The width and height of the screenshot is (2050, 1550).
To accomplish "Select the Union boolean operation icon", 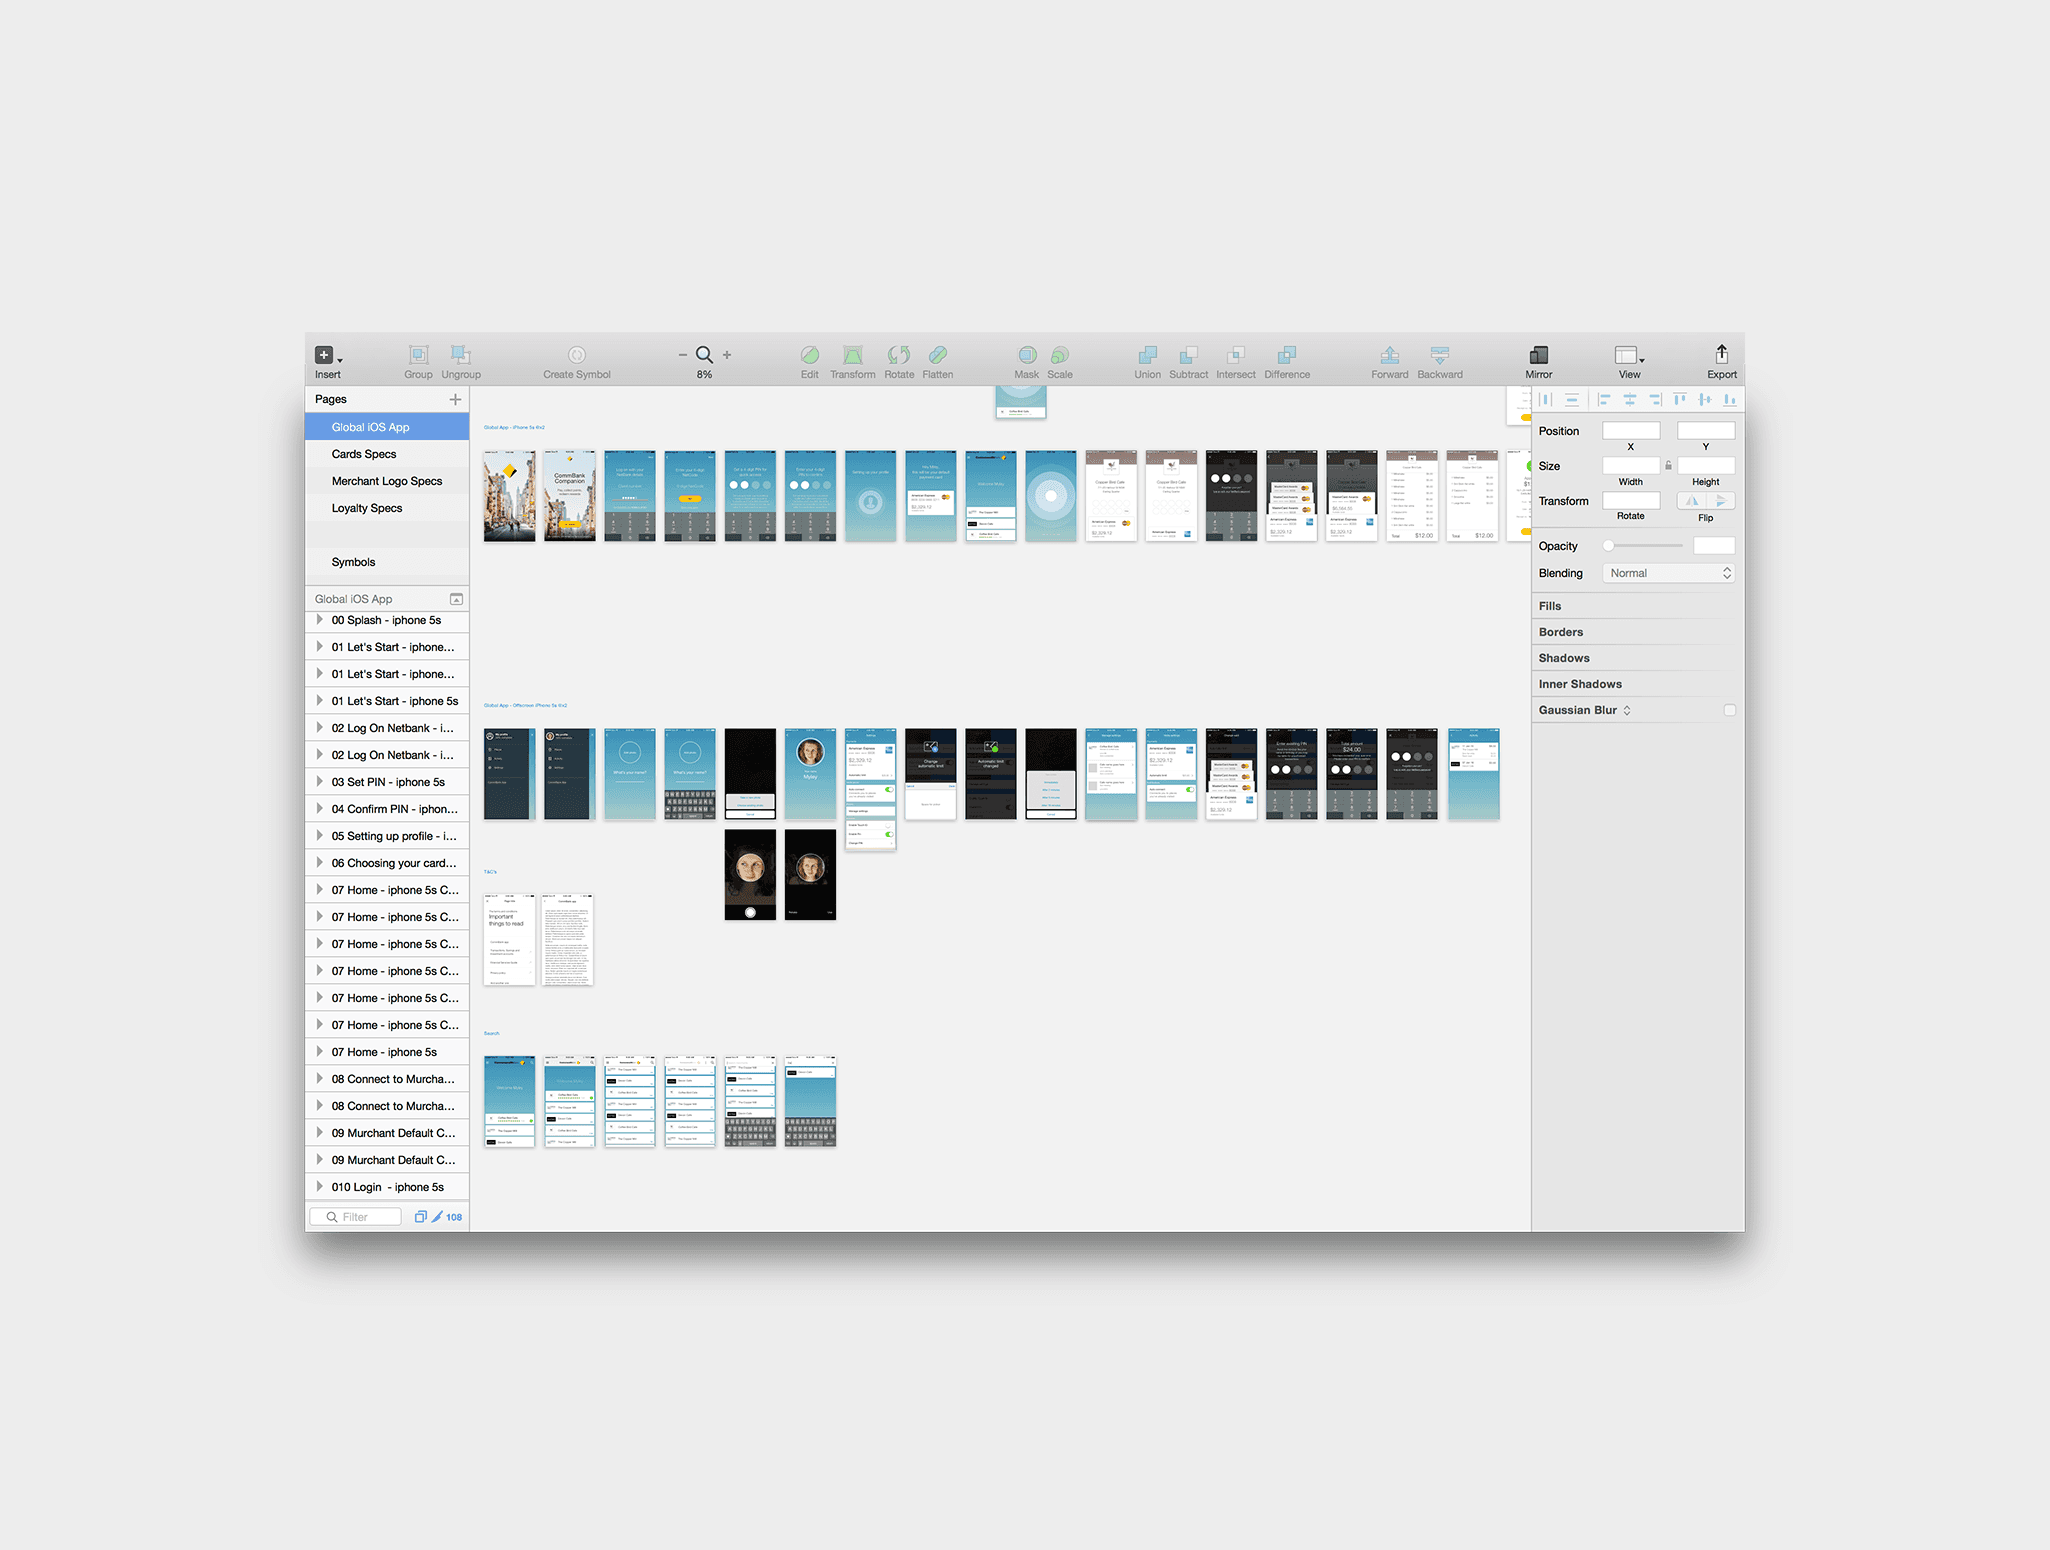I will tap(1147, 356).
